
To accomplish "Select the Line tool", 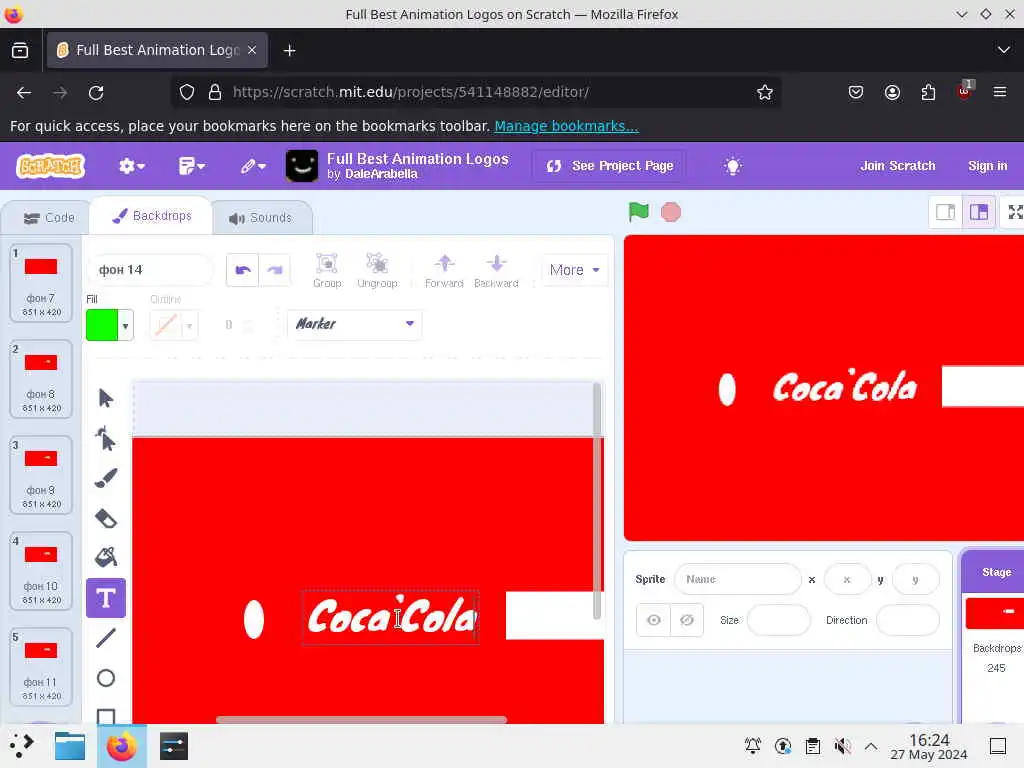I will [x=105, y=638].
